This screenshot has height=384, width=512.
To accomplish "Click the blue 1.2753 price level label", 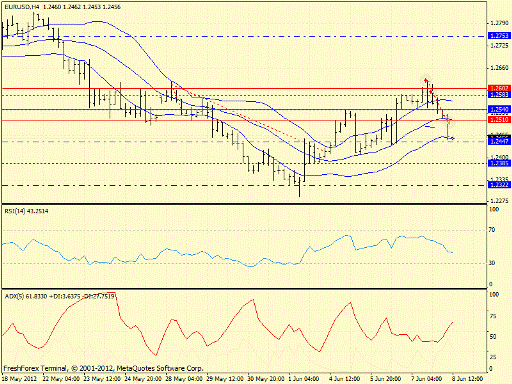I will (499, 36).
